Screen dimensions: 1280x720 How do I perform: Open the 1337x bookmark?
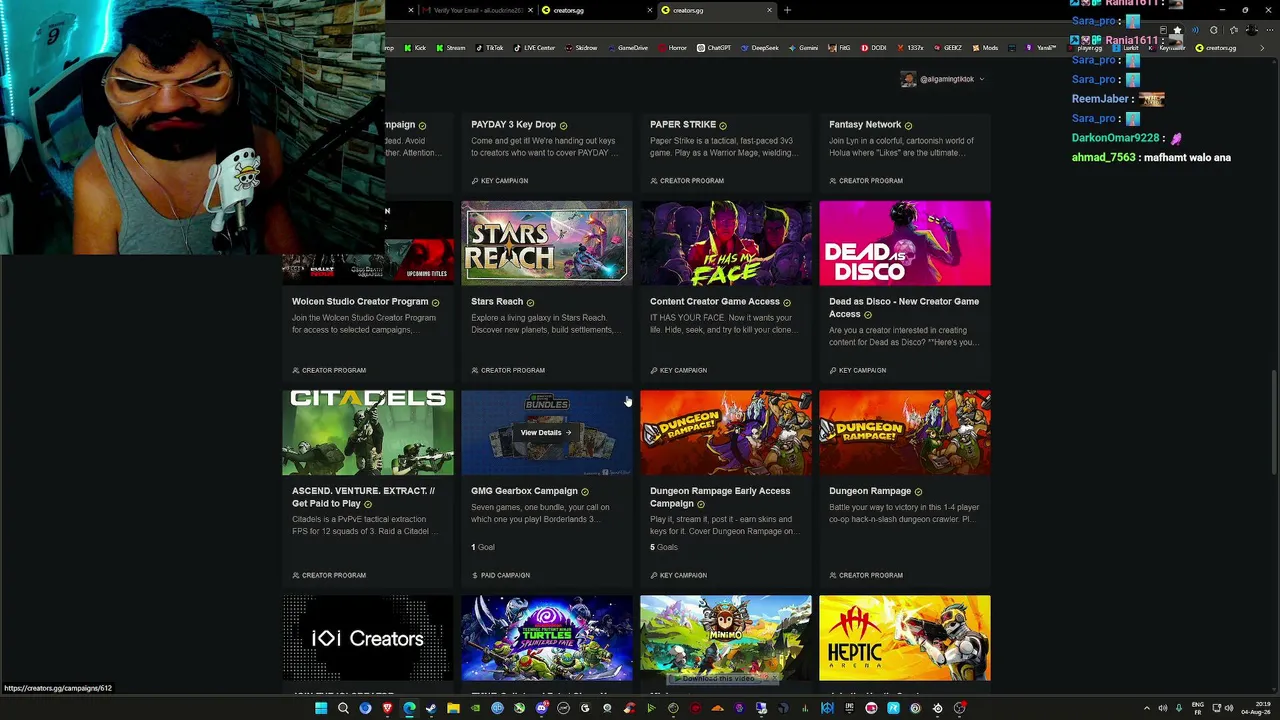coord(910,48)
